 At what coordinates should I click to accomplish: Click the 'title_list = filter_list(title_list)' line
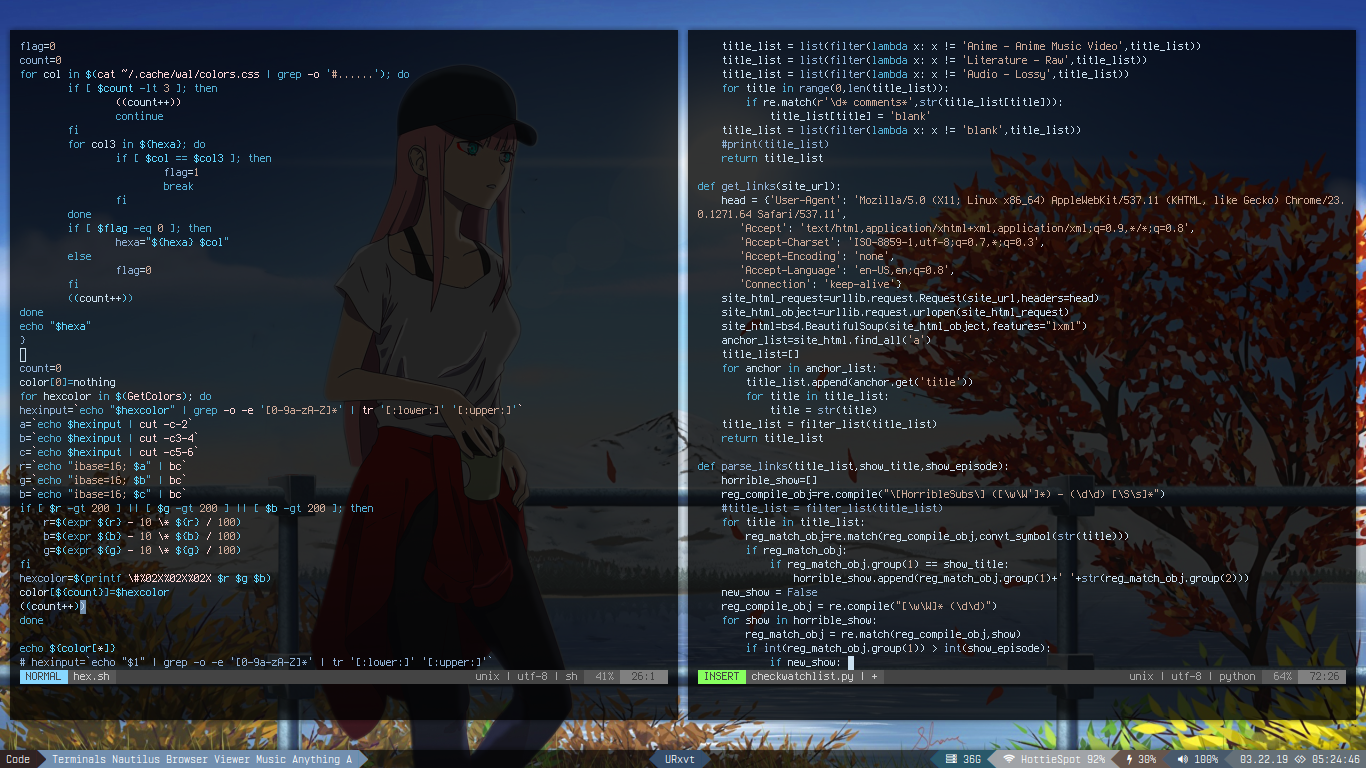point(830,424)
